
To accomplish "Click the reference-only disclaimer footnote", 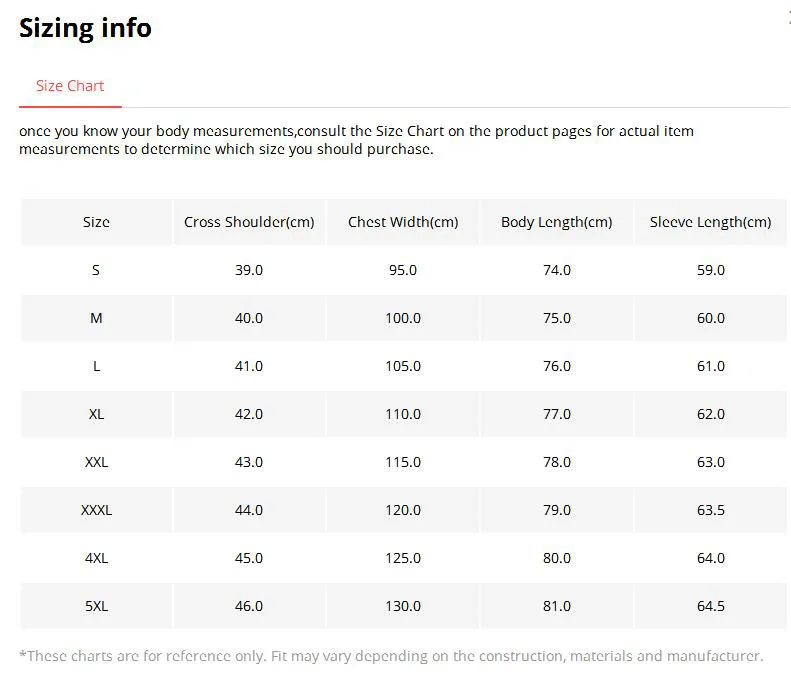I will click(x=391, y=656).
